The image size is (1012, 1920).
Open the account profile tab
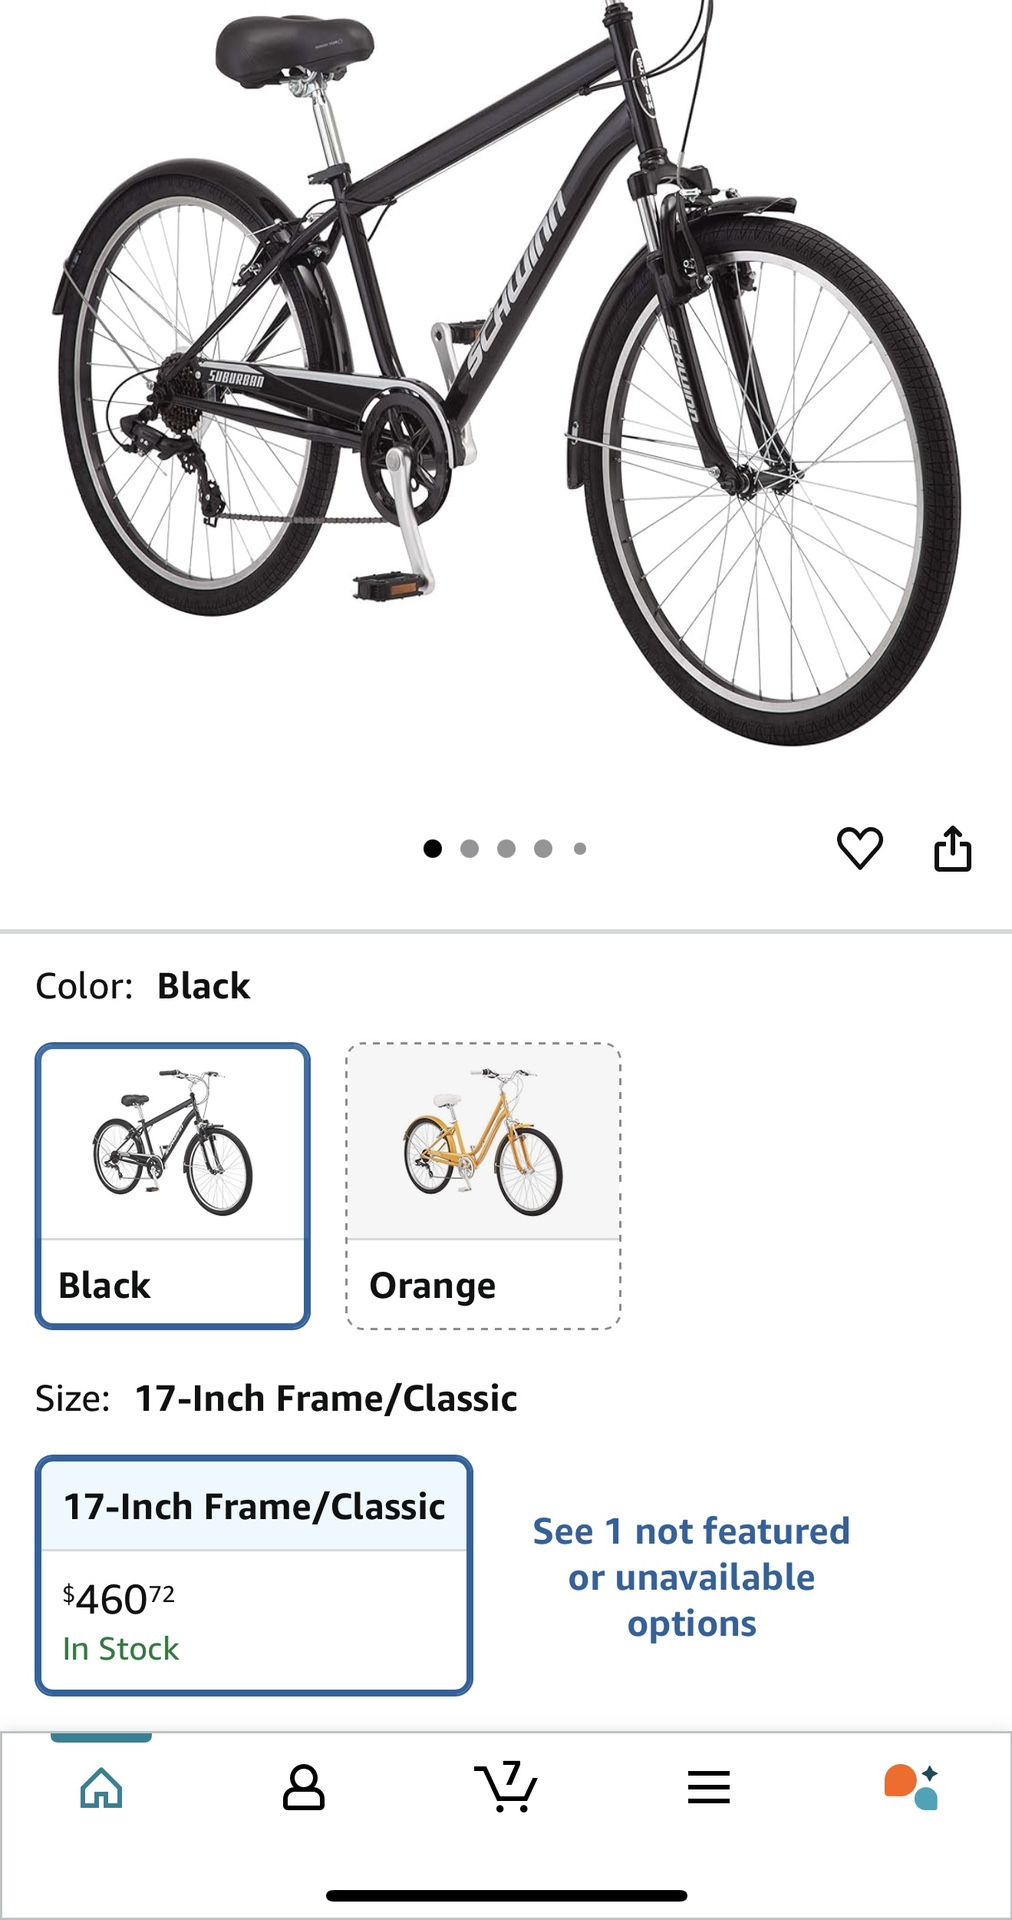tap(303, 1787)
